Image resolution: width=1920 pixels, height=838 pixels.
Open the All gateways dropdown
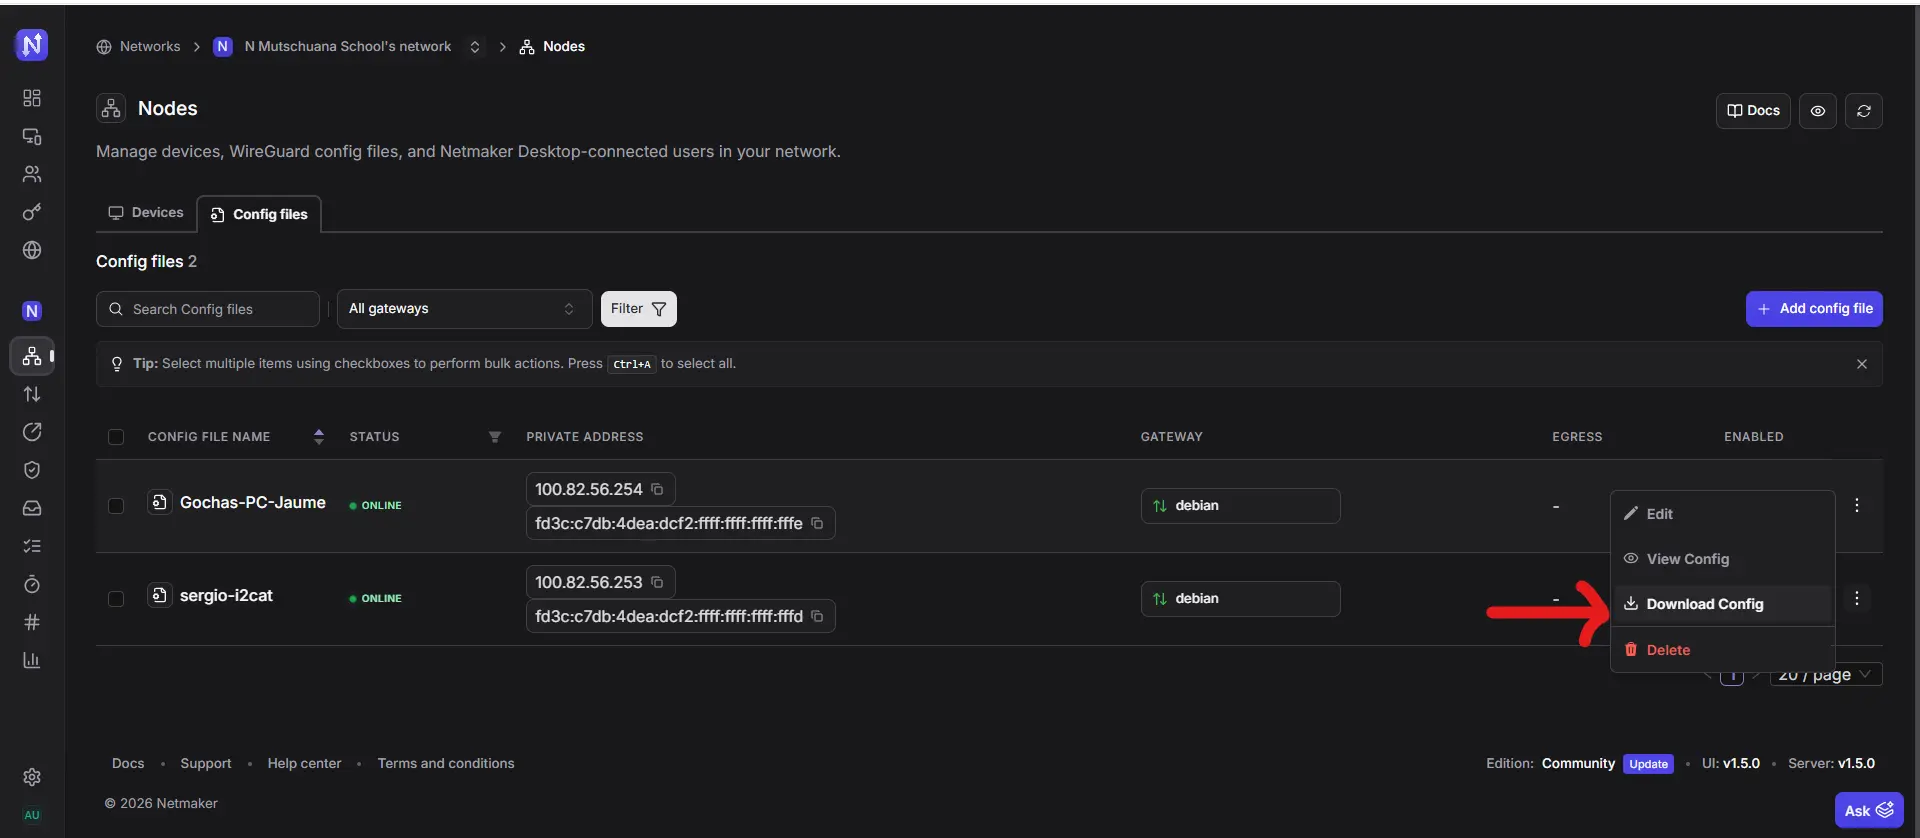coord(464,309)
